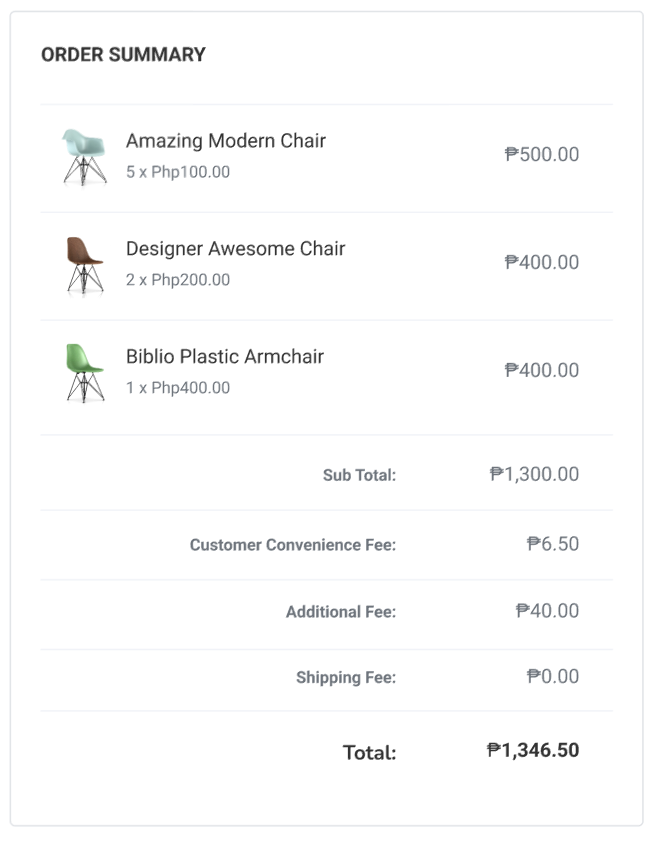
Task: Click the ₱500.00 item price
Action: (x=542, y=155)
